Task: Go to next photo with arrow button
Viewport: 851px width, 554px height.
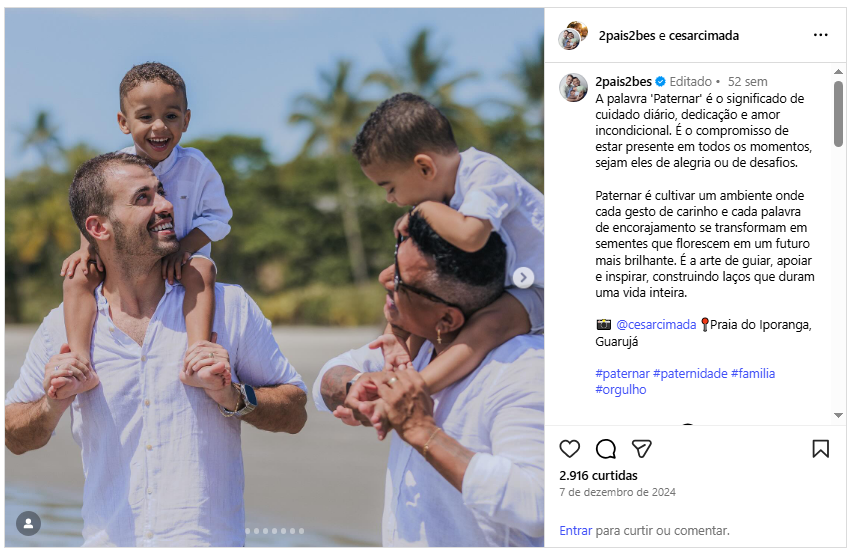Action: coord(523,277)
